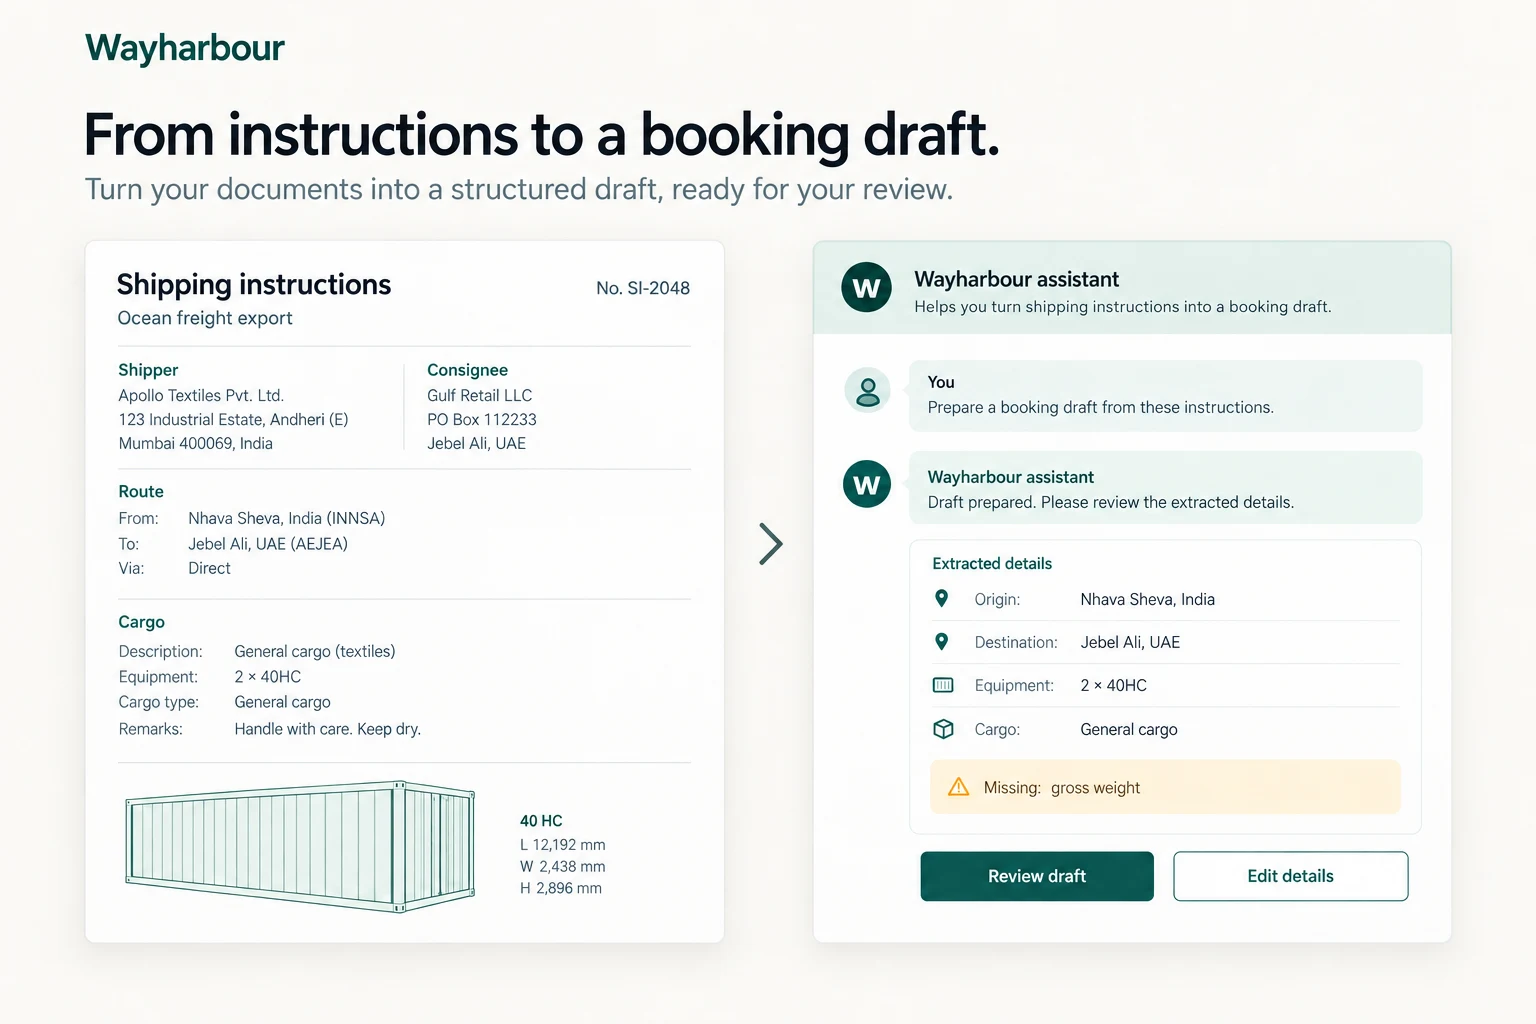1536x1024 pixels.
Task: Click the Equipment container icon
Action: pos(943,685)
